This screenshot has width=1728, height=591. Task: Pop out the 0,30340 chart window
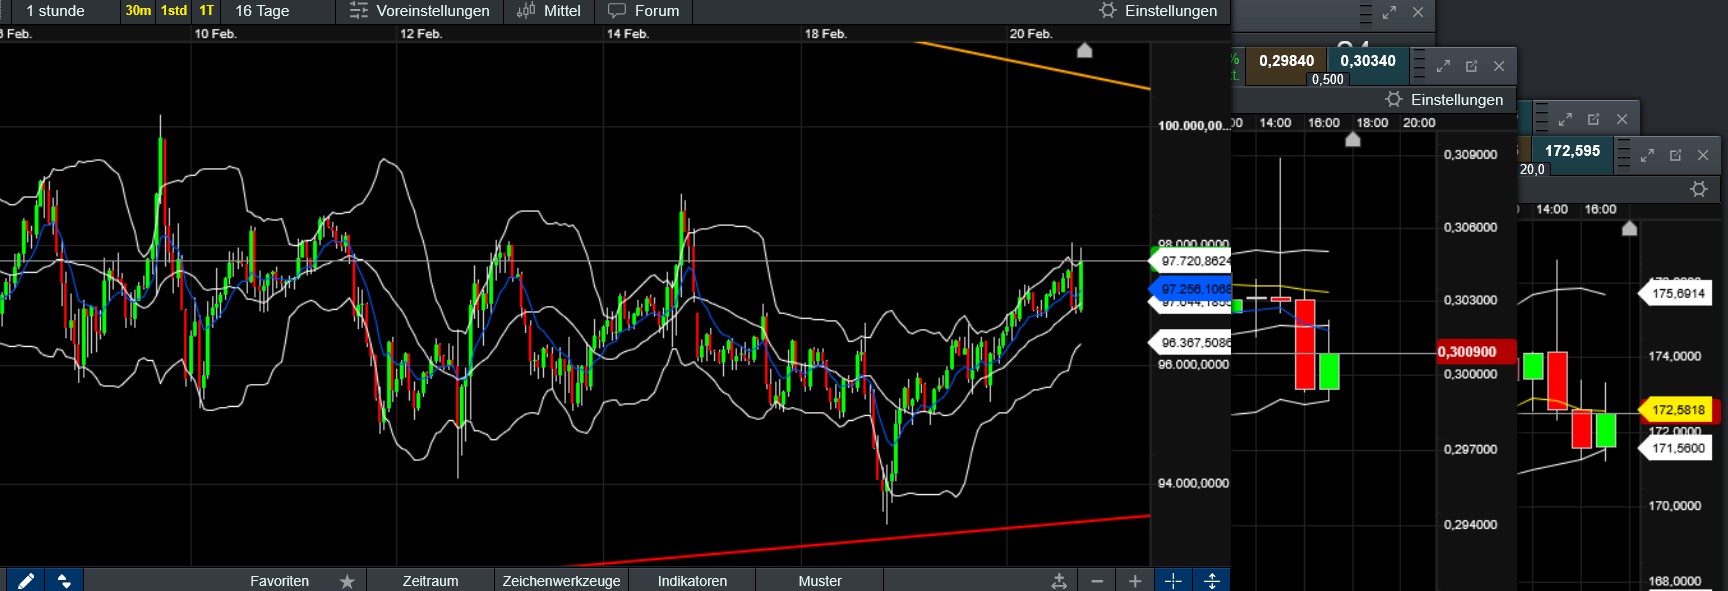[1471, 66]
